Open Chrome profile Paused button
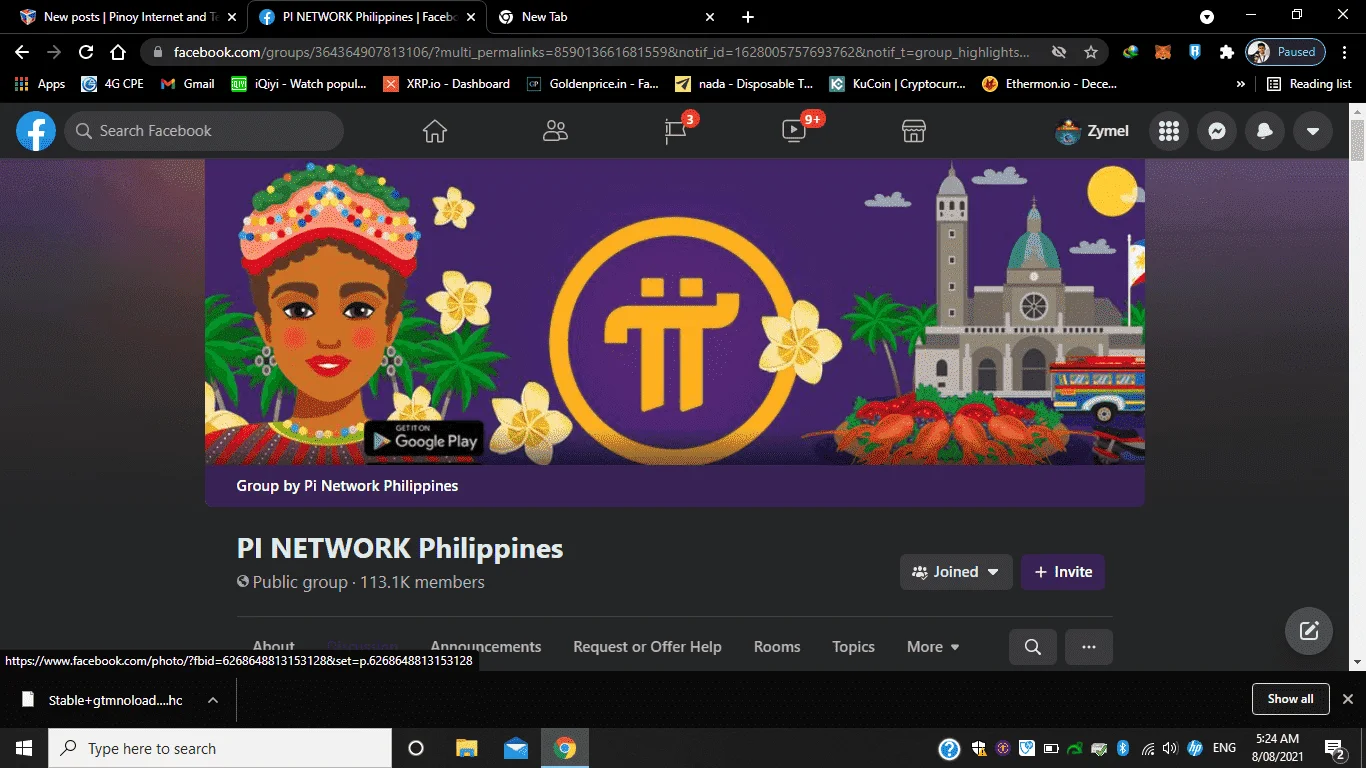This screenshot has height=768, width=1366. click(1286, 52)
